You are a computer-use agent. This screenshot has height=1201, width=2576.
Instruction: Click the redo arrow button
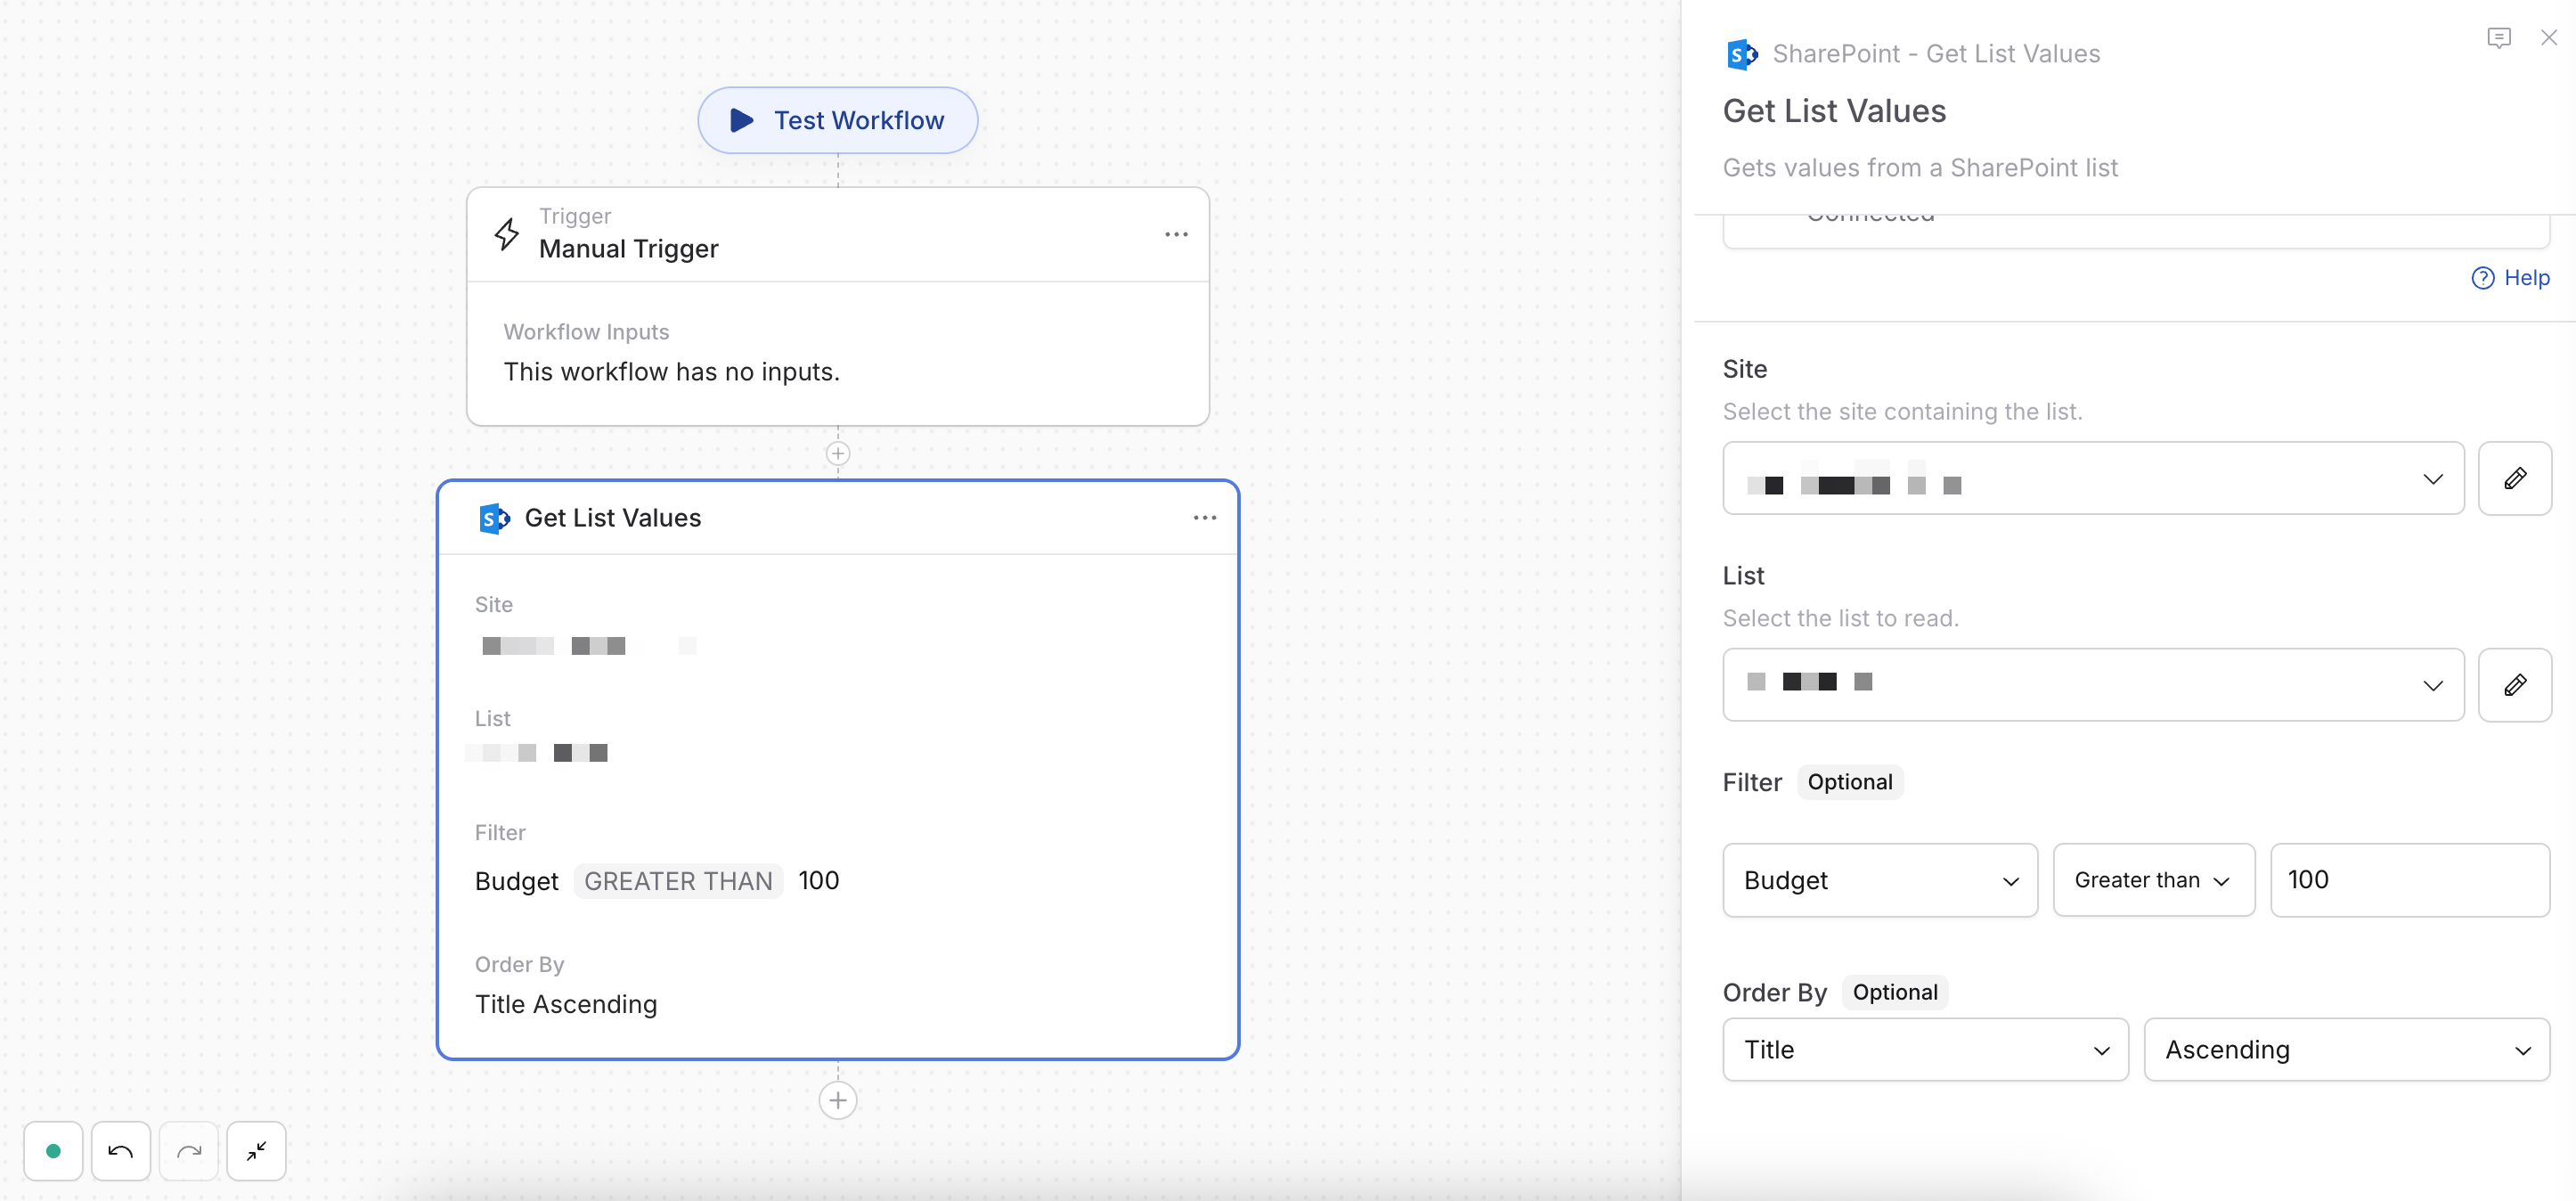point(188,1151)
